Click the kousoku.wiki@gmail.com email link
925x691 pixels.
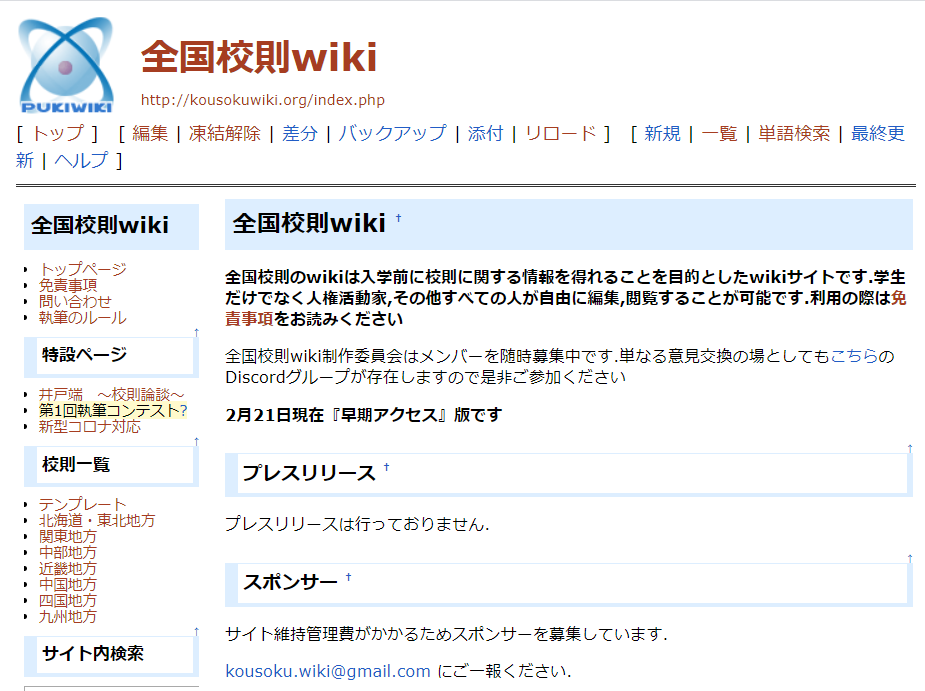[x=328, y=671]
